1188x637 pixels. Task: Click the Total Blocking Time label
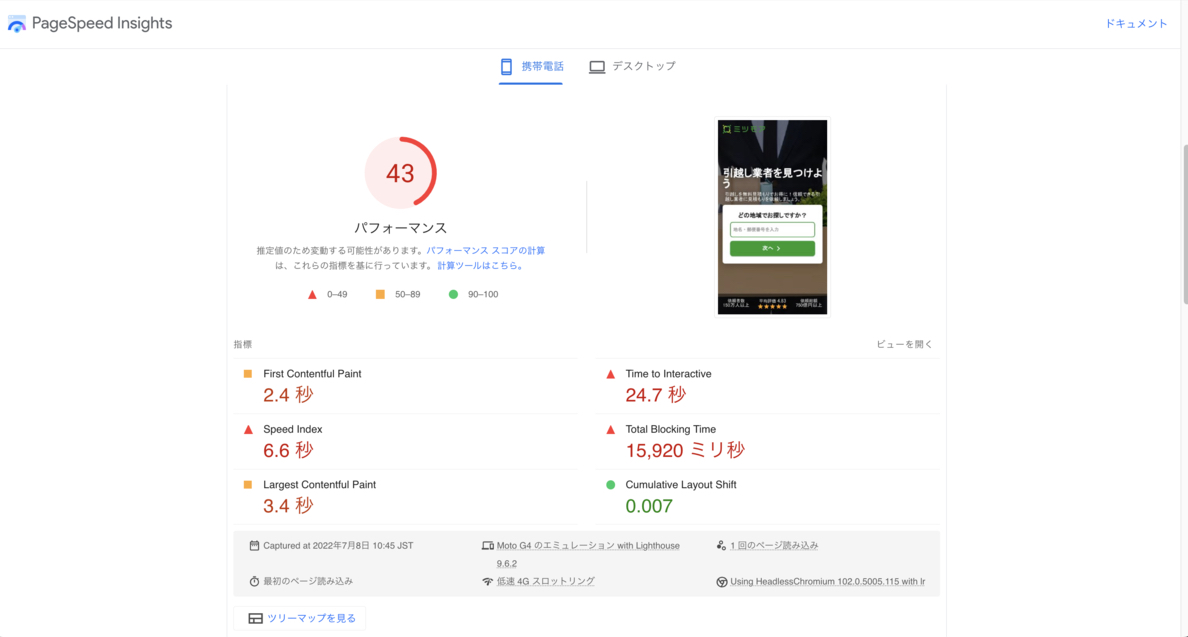[x=671, y=429]
